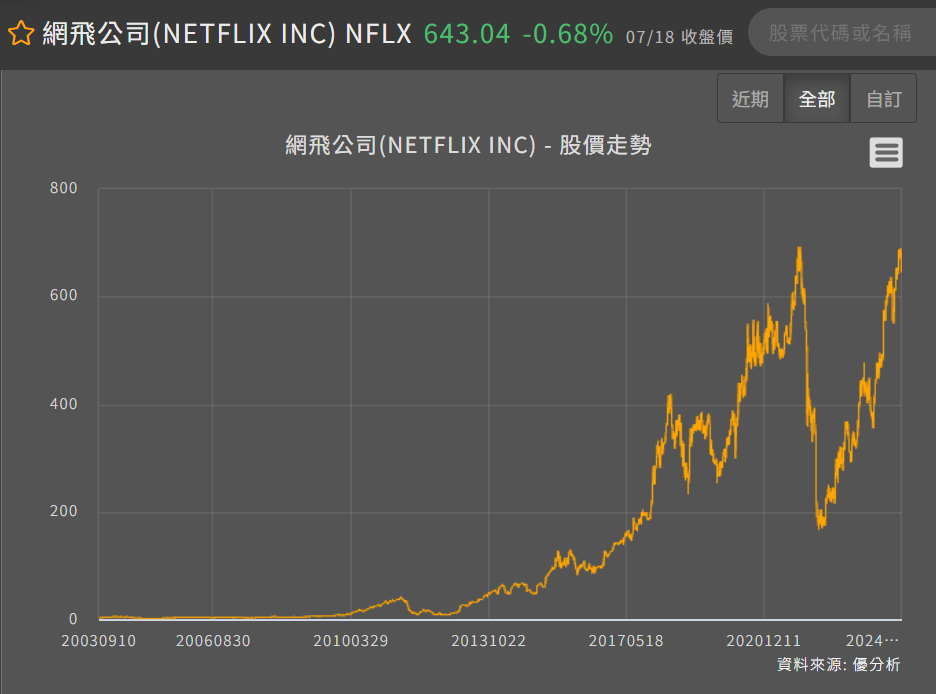The image size is (936, 694).
Task: Click y-axis label 600
Action: click(x=64, y=295)
